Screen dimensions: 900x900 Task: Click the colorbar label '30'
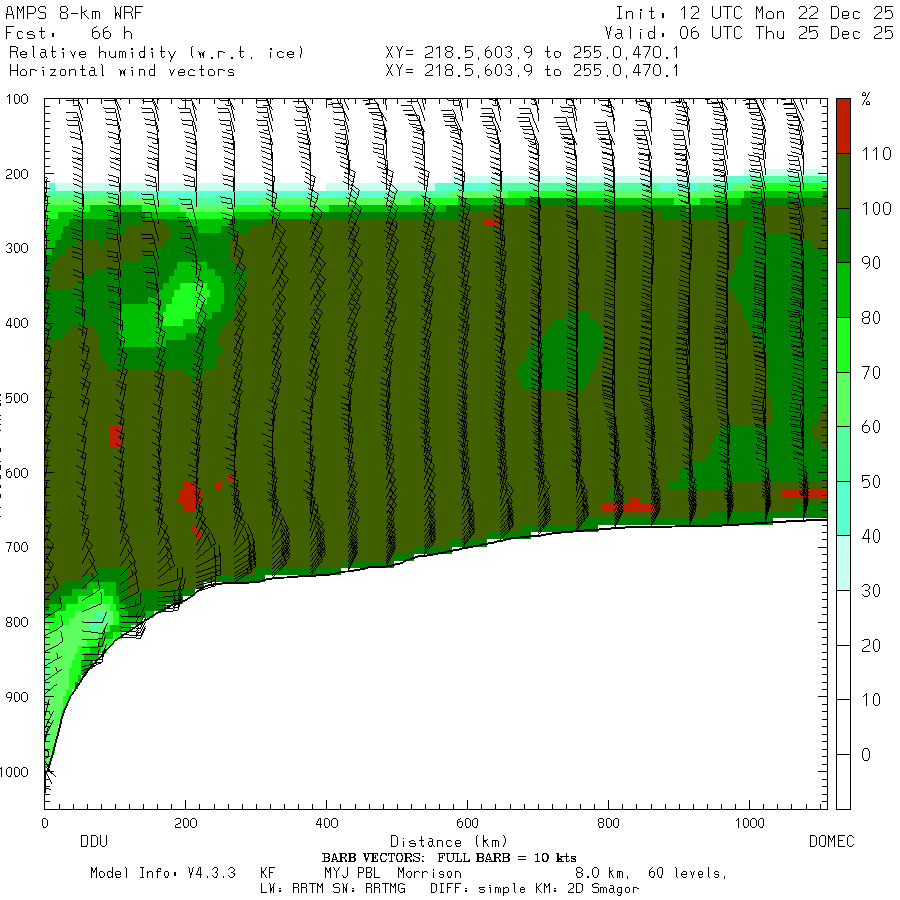pos(871,591)
